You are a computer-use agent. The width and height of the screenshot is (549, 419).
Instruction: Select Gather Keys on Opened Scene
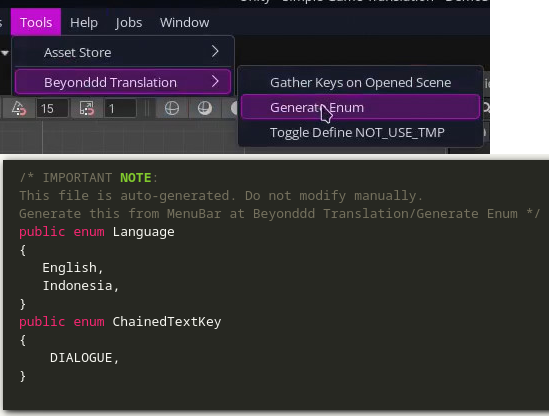[360, 83]
